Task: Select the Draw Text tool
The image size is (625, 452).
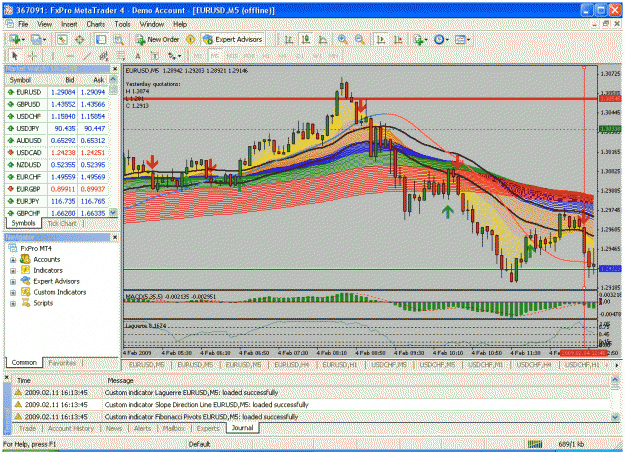Action: [138, 56]
